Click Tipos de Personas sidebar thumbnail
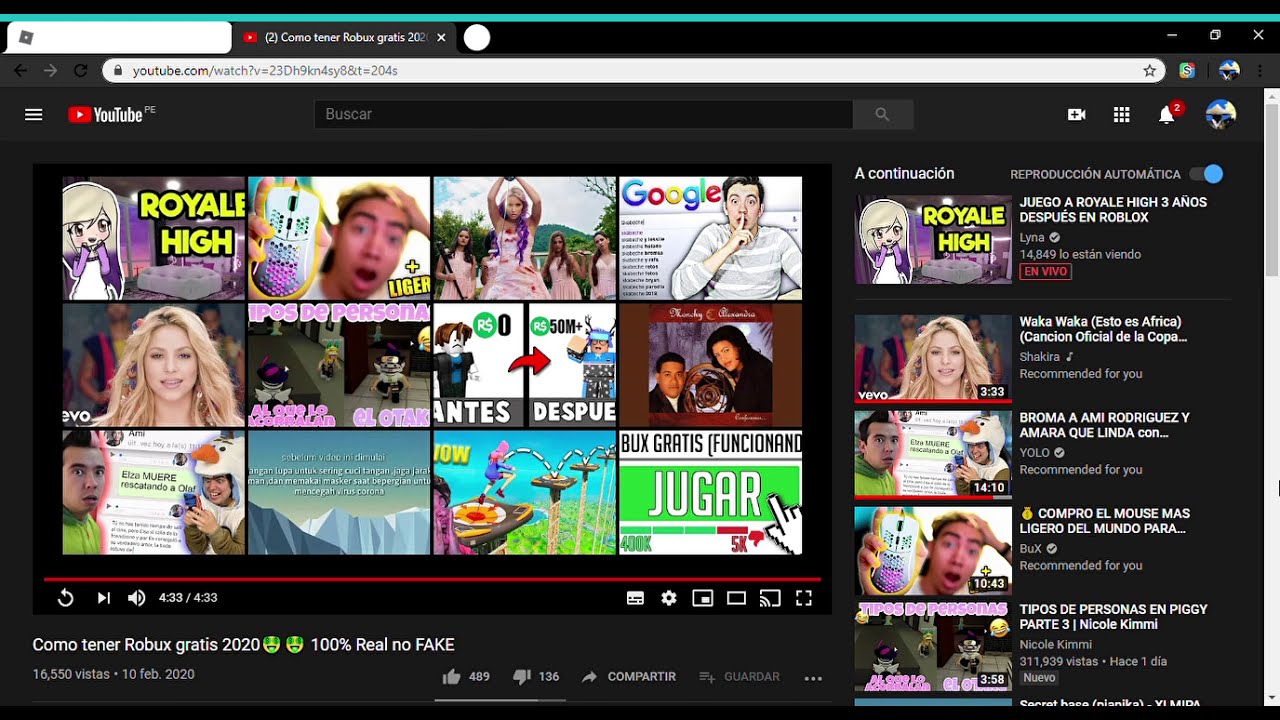Image resolution: width=1280 pixels, height=720 pixels. click(933, 646)
